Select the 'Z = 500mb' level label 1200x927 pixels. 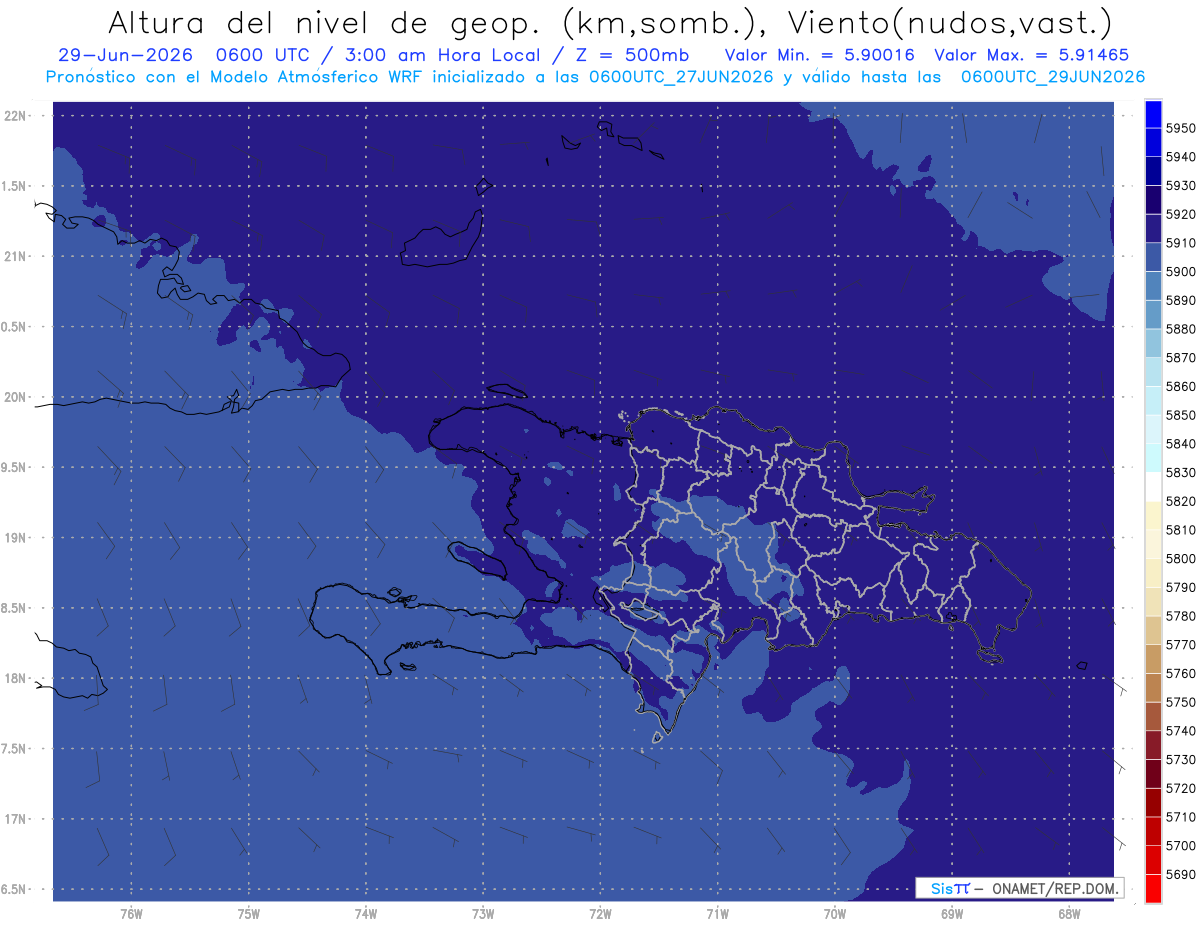coord(632,55)
